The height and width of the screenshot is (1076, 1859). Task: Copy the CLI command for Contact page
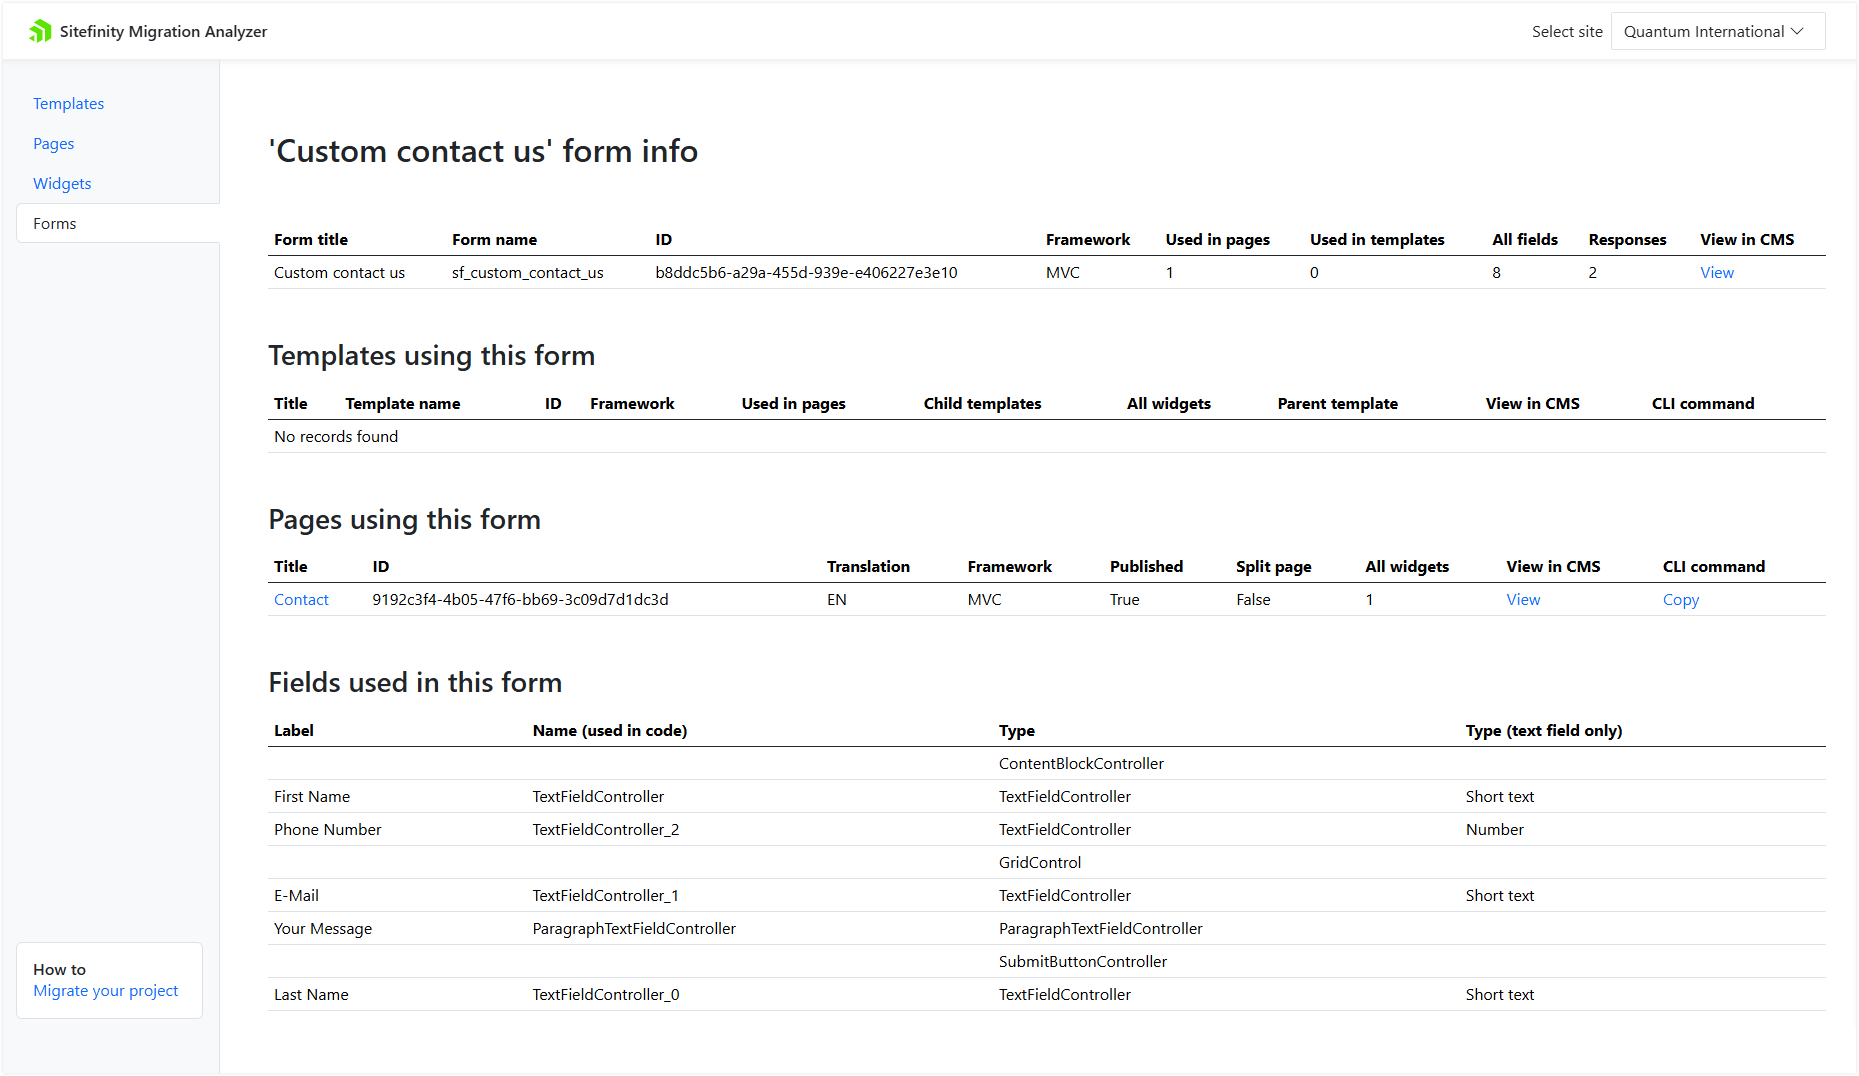click(1680, 599)
